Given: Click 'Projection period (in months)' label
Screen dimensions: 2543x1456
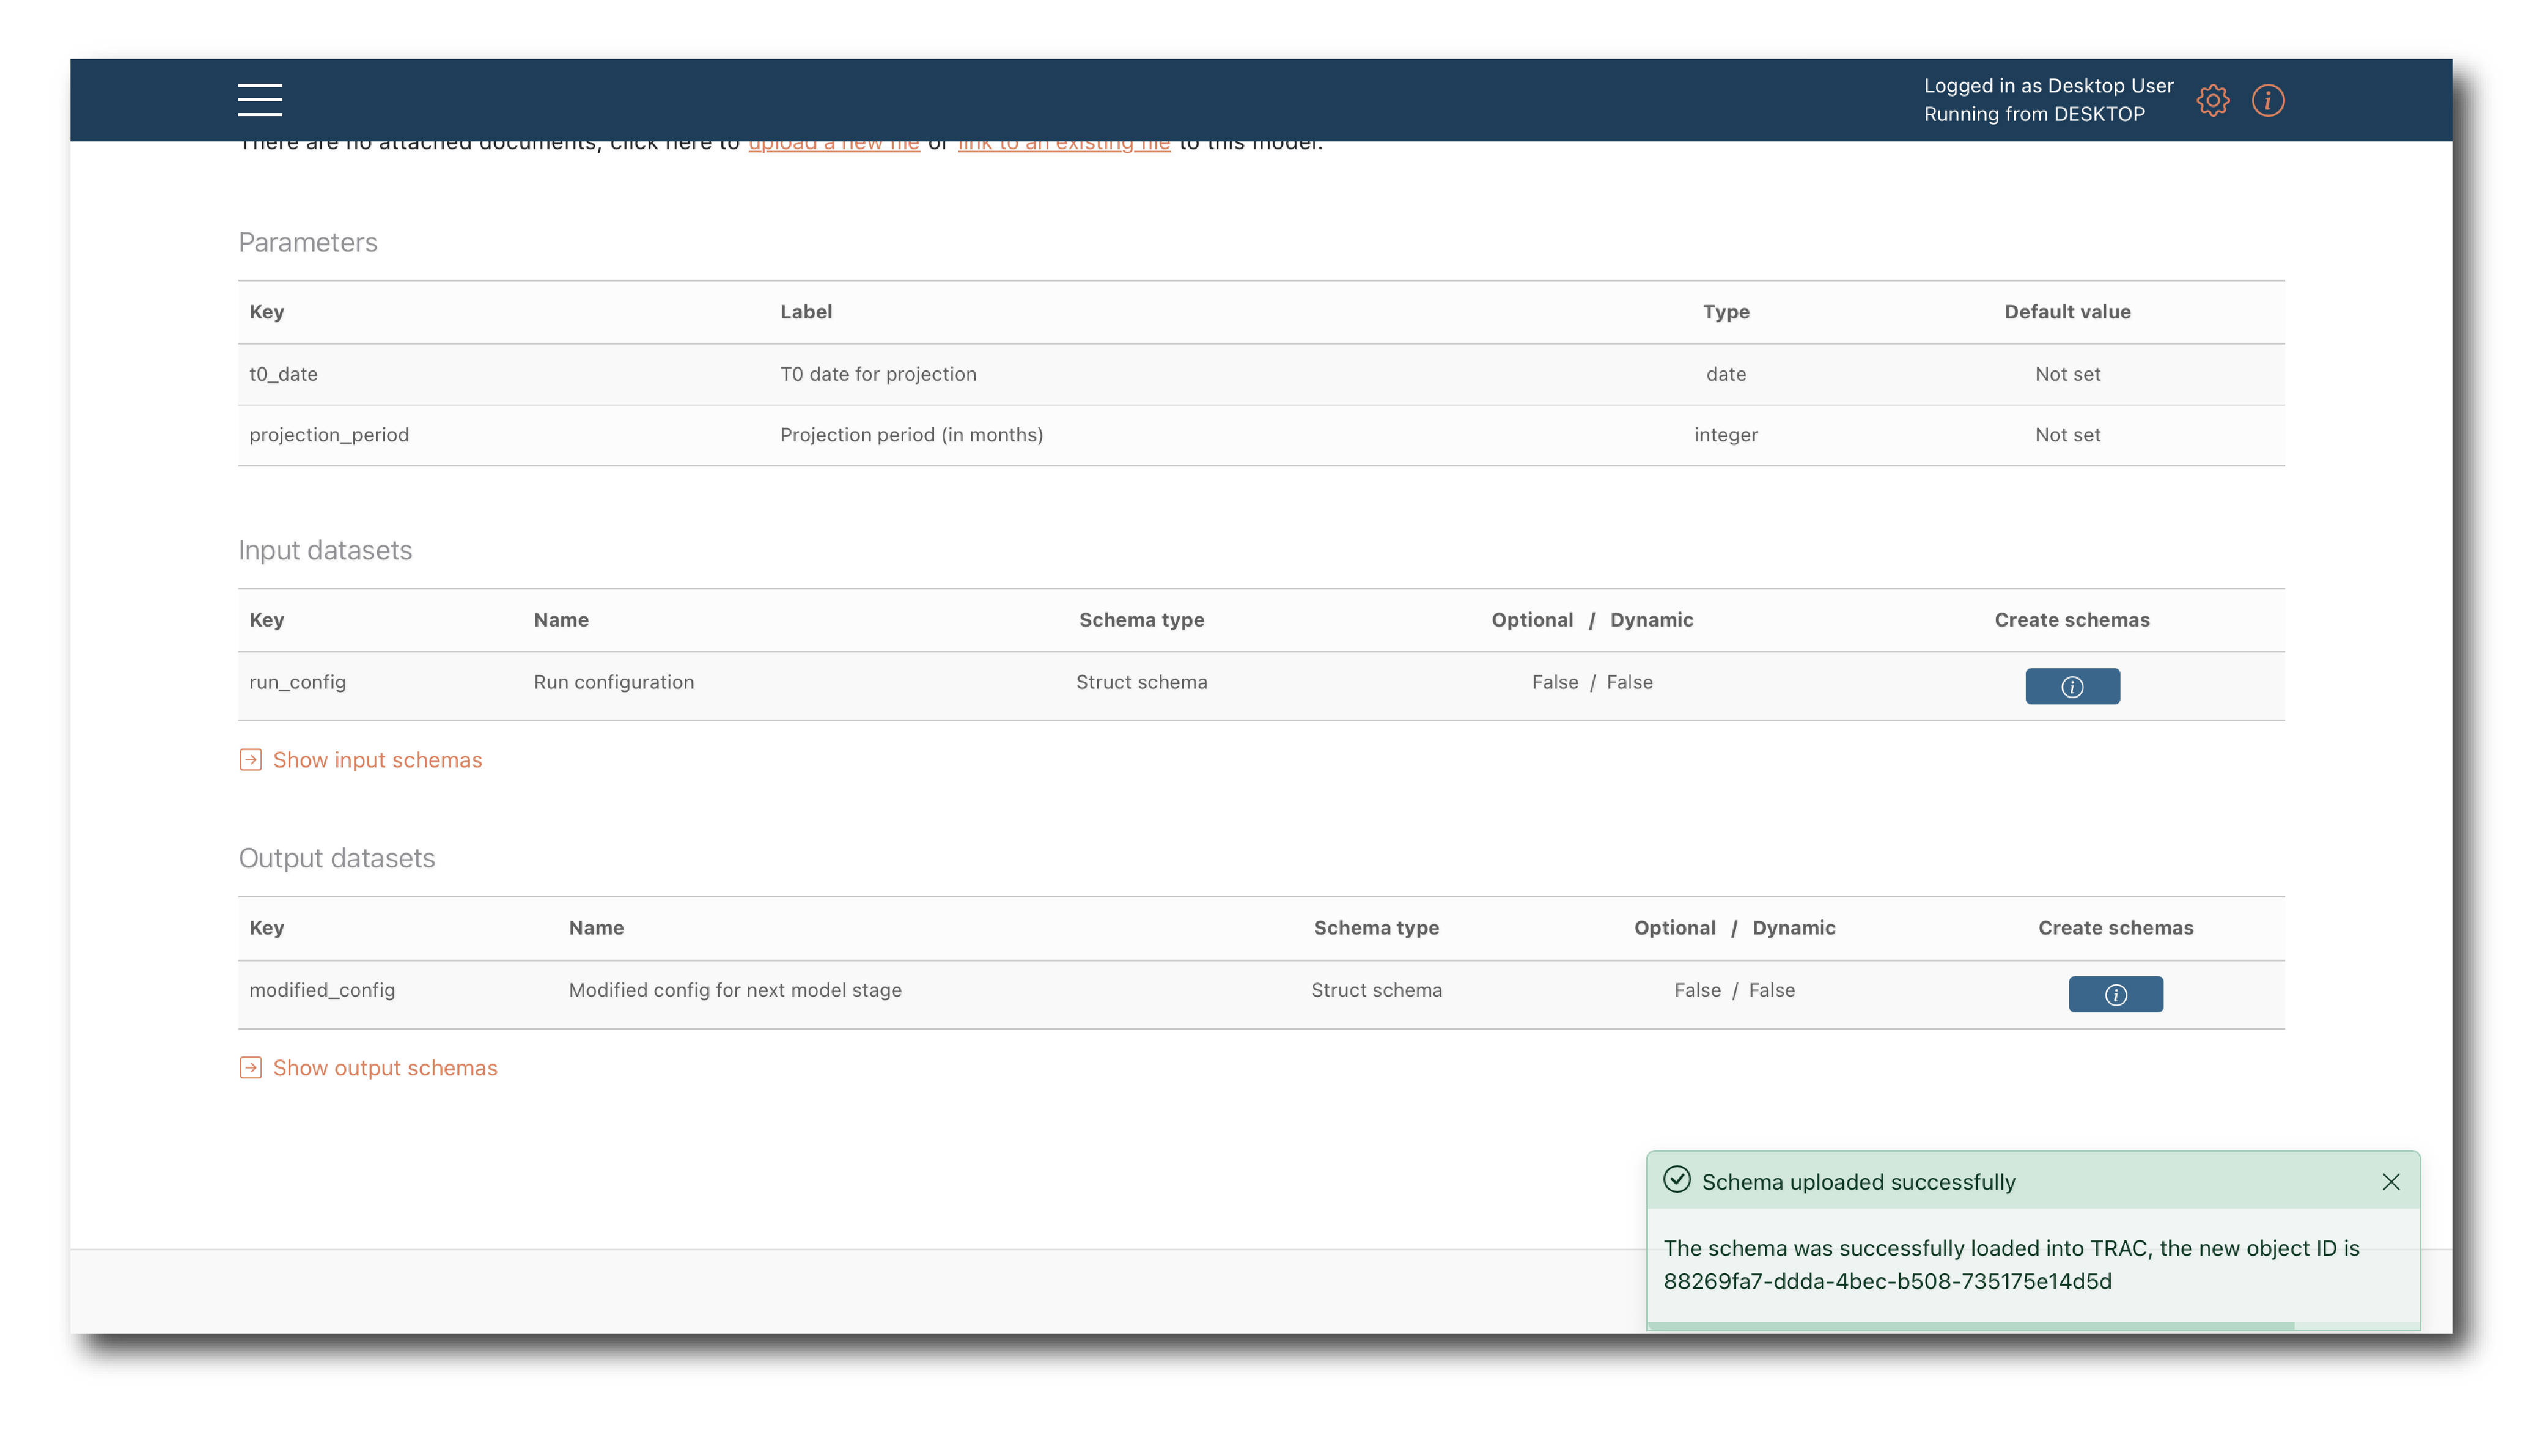Looking at the screenshot, I should [x=911, y=435].
